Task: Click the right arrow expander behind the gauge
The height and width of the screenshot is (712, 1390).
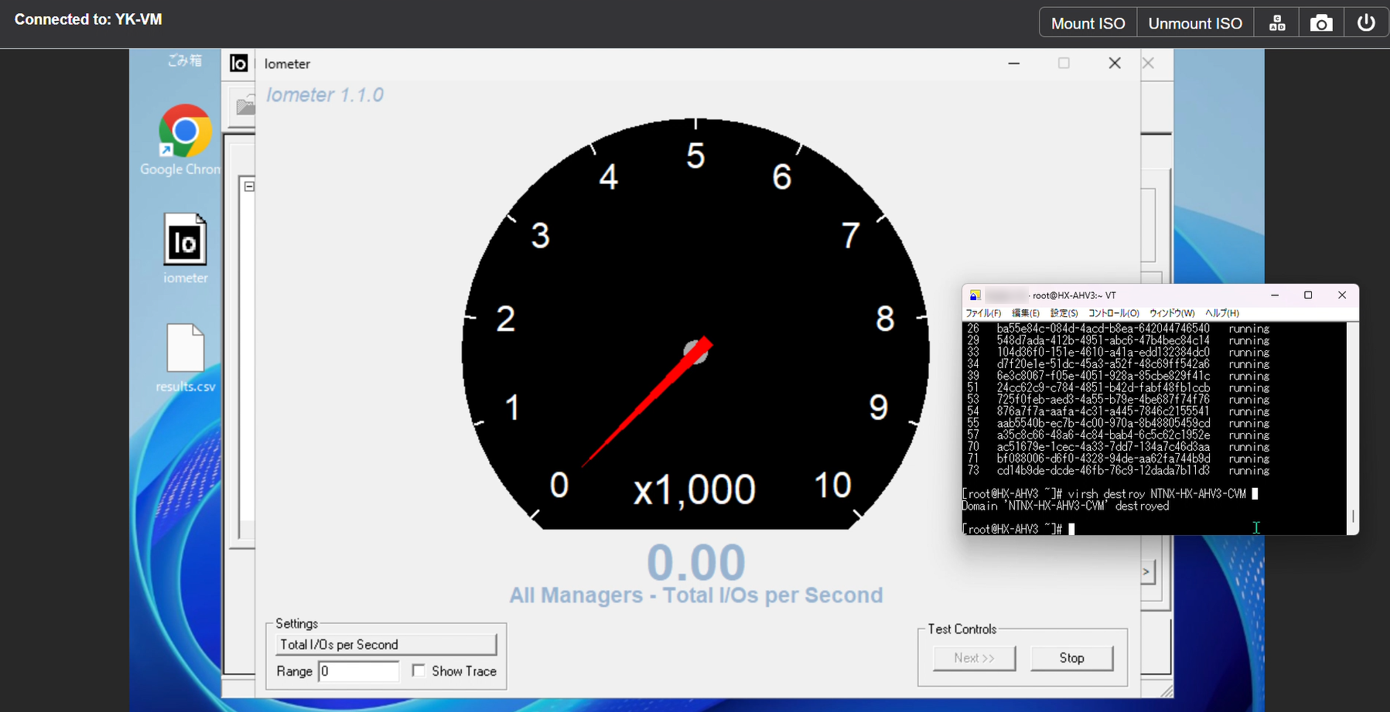Action: (x=1148, y=572)
